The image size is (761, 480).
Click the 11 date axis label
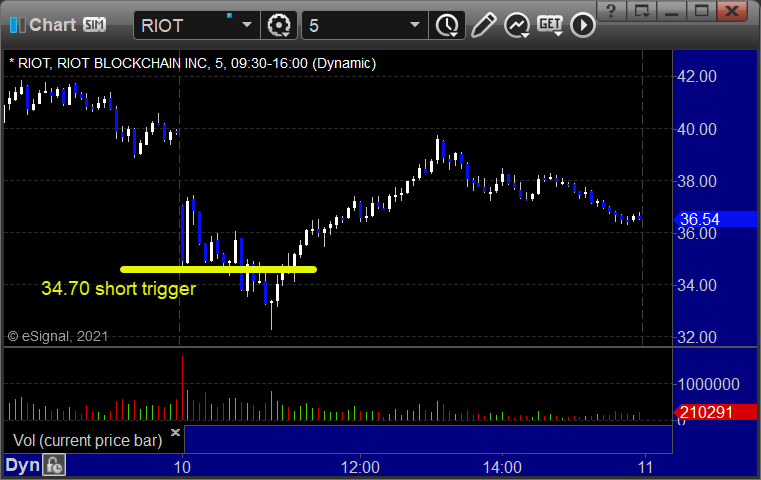click(x=645, y=468)
